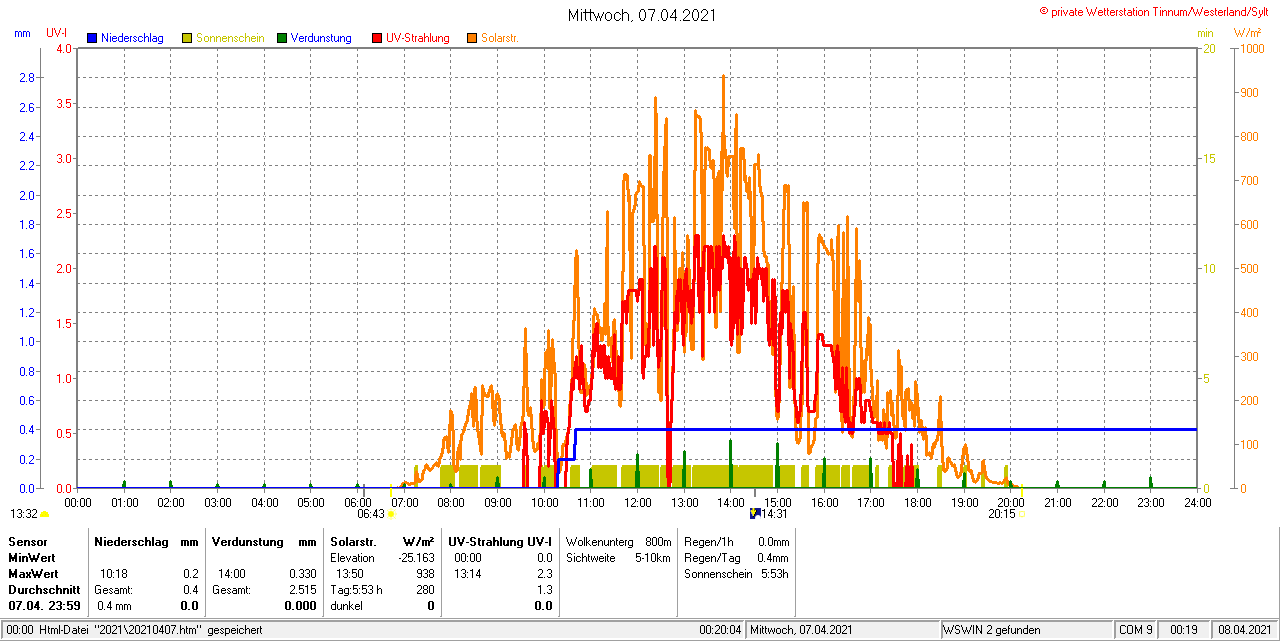Click the Niederschlag mm column header
Viewport: 1280px width, 641px height.
(x=147, y=541)
